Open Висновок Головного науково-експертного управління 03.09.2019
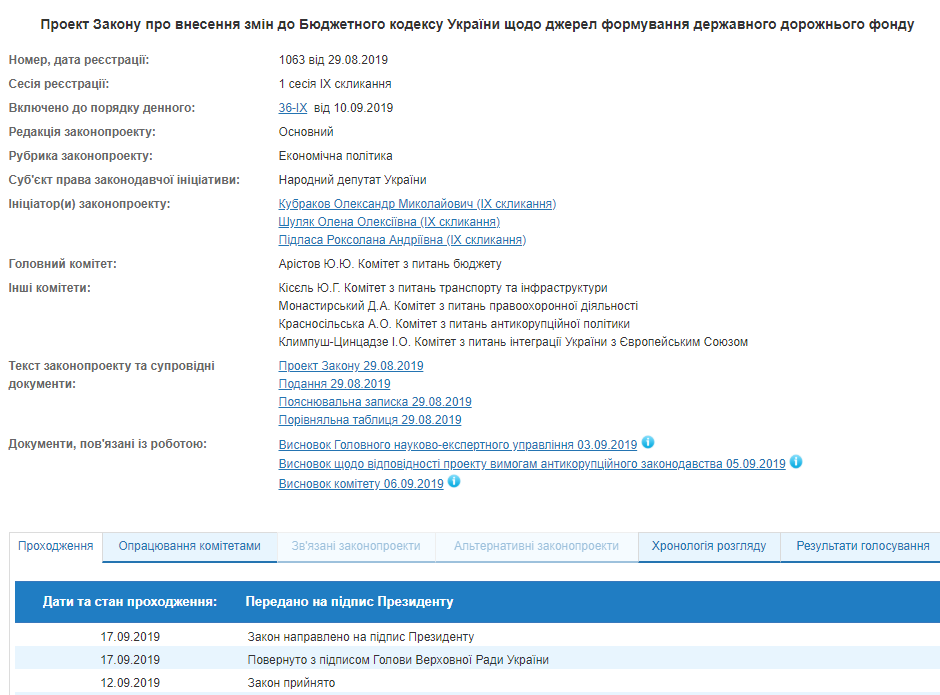 (x=457, y=445)
